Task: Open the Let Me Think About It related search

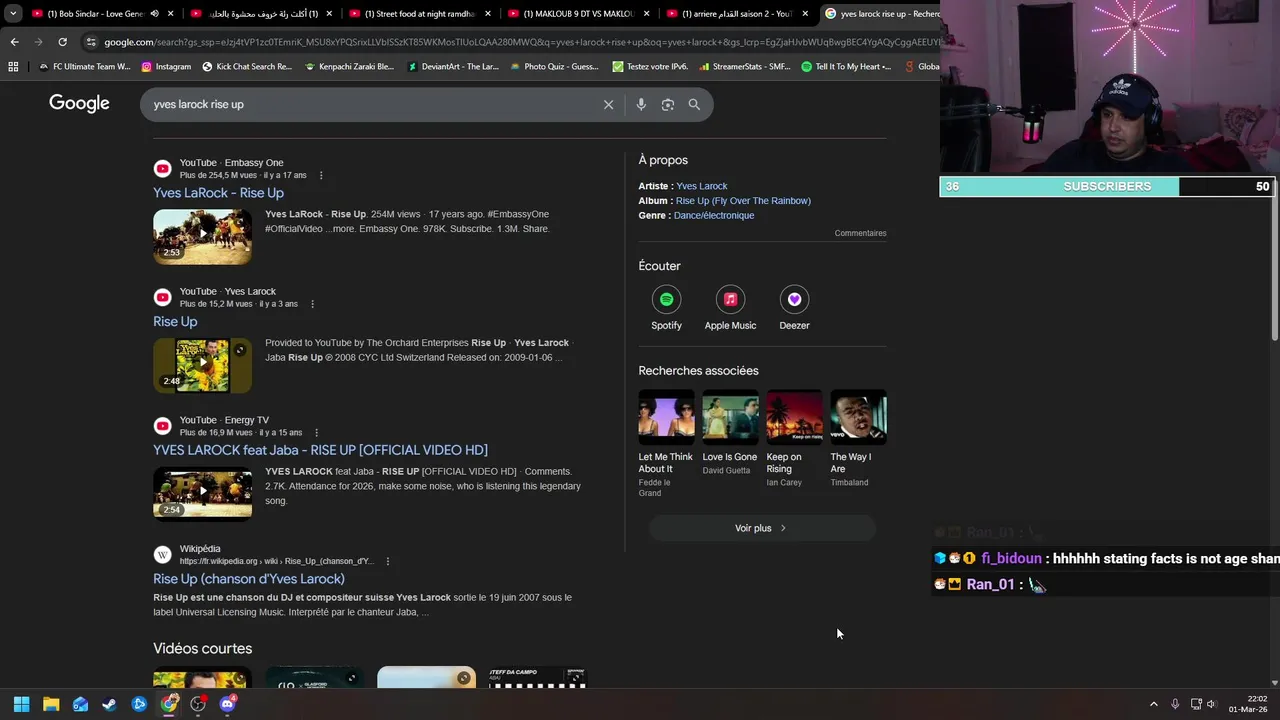Action: tap(666, 444)
